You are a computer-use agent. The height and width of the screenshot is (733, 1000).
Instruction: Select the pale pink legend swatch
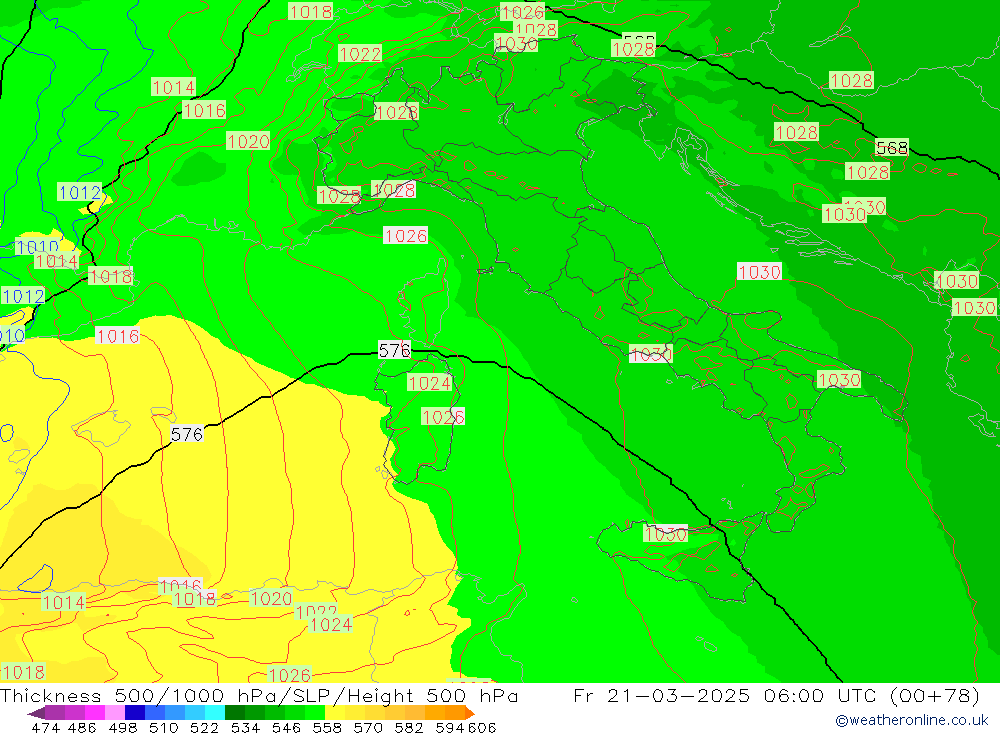coord(115,713)
